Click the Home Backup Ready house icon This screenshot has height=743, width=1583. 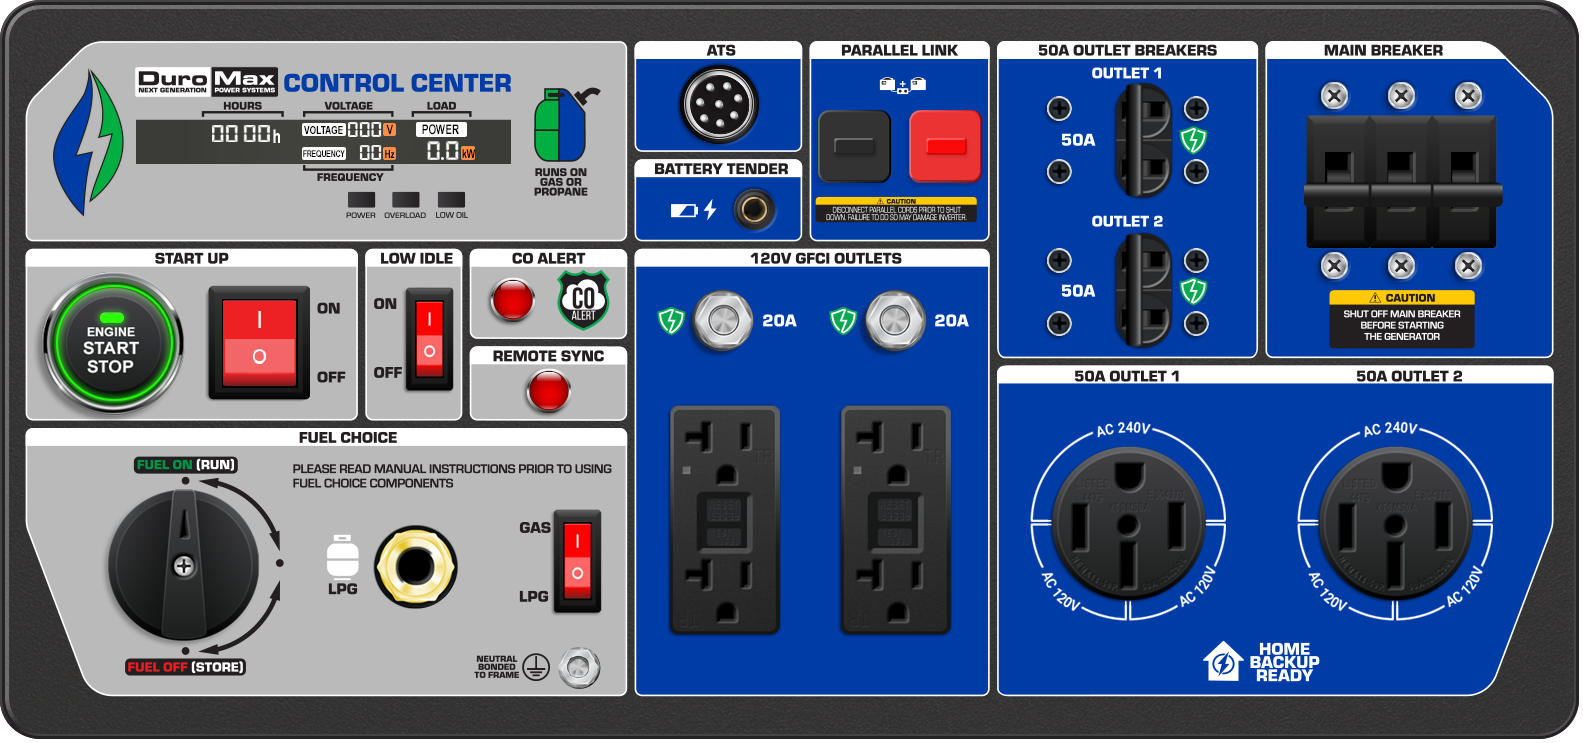point(1223,662)
